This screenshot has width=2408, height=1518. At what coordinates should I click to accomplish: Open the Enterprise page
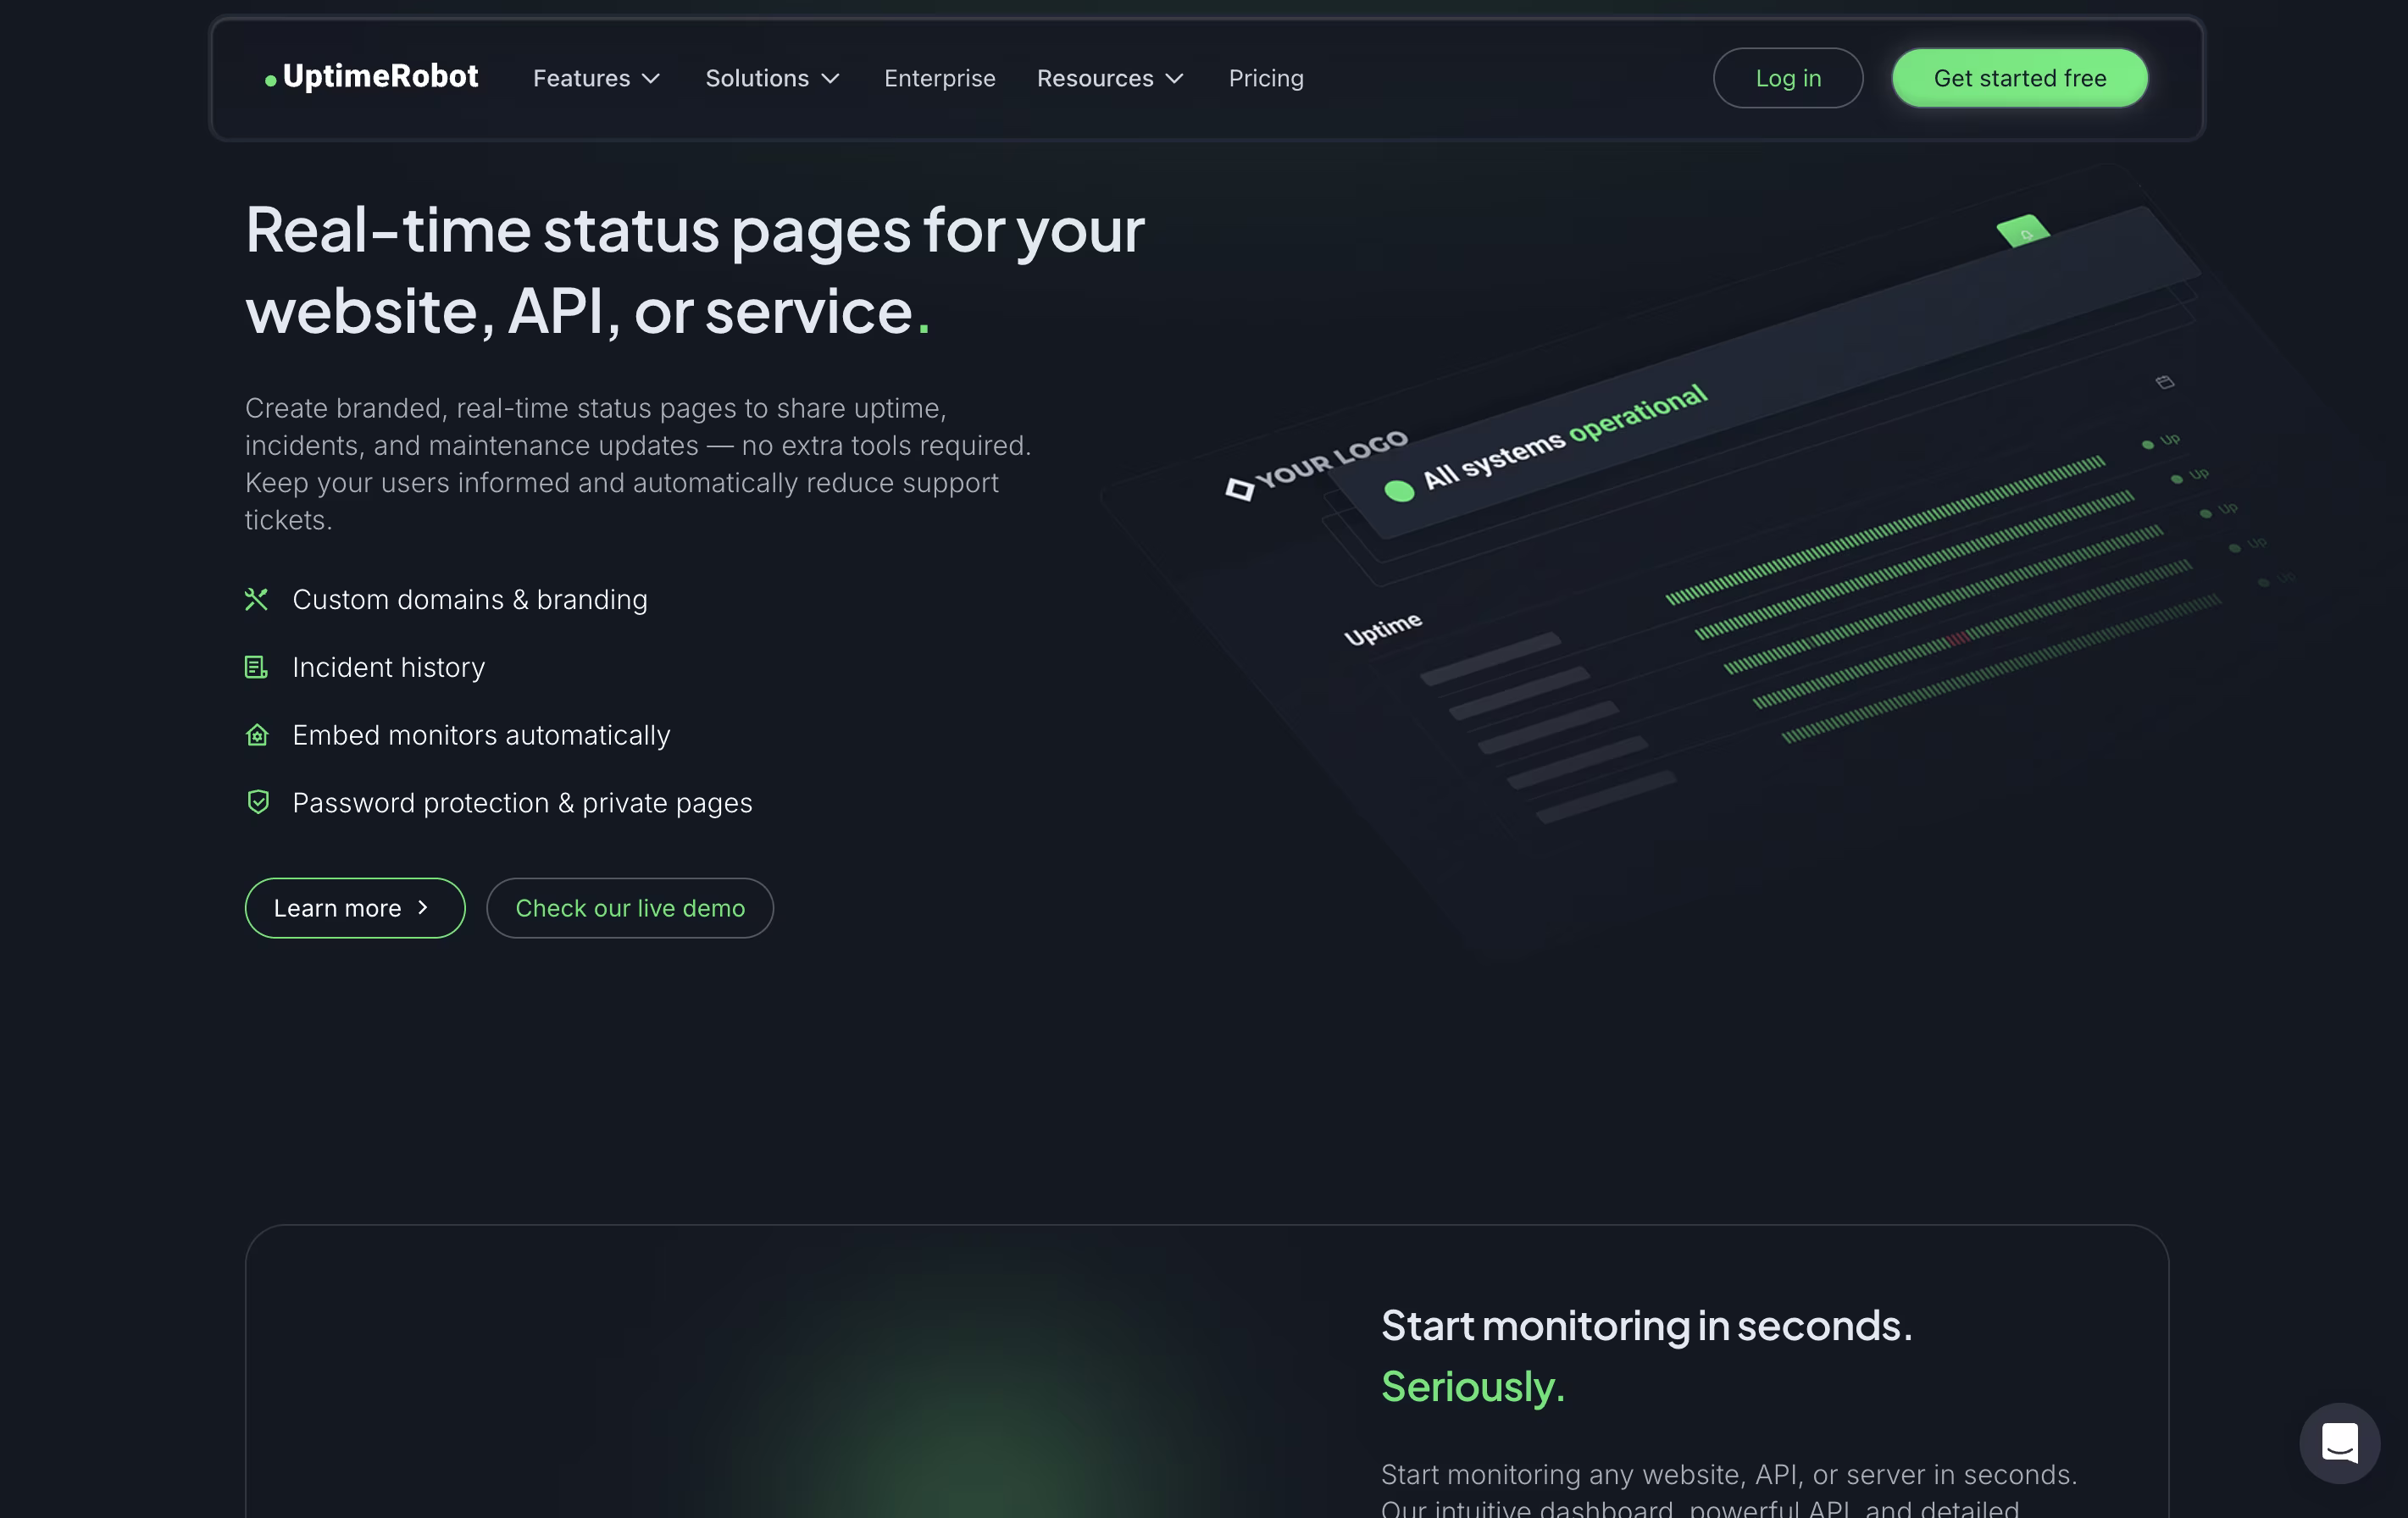[x=939, y=78]
